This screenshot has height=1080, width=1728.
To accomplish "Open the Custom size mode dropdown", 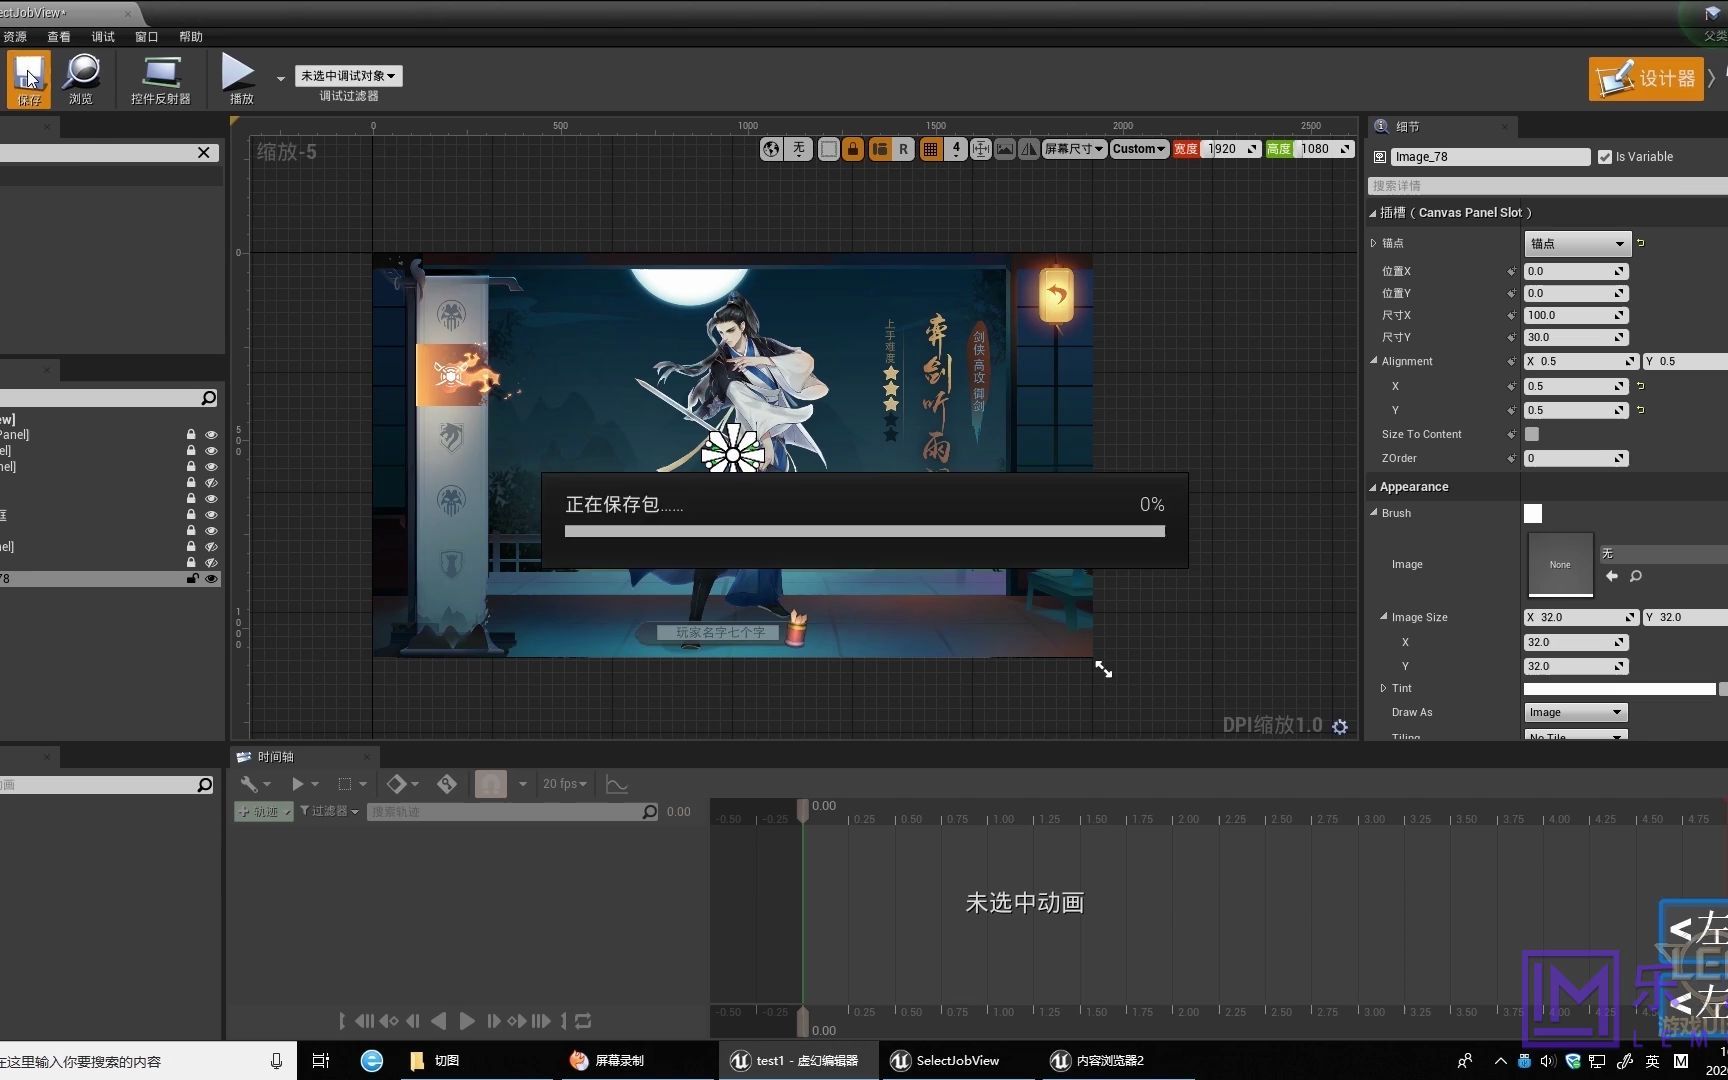I will click(1140, 149).
